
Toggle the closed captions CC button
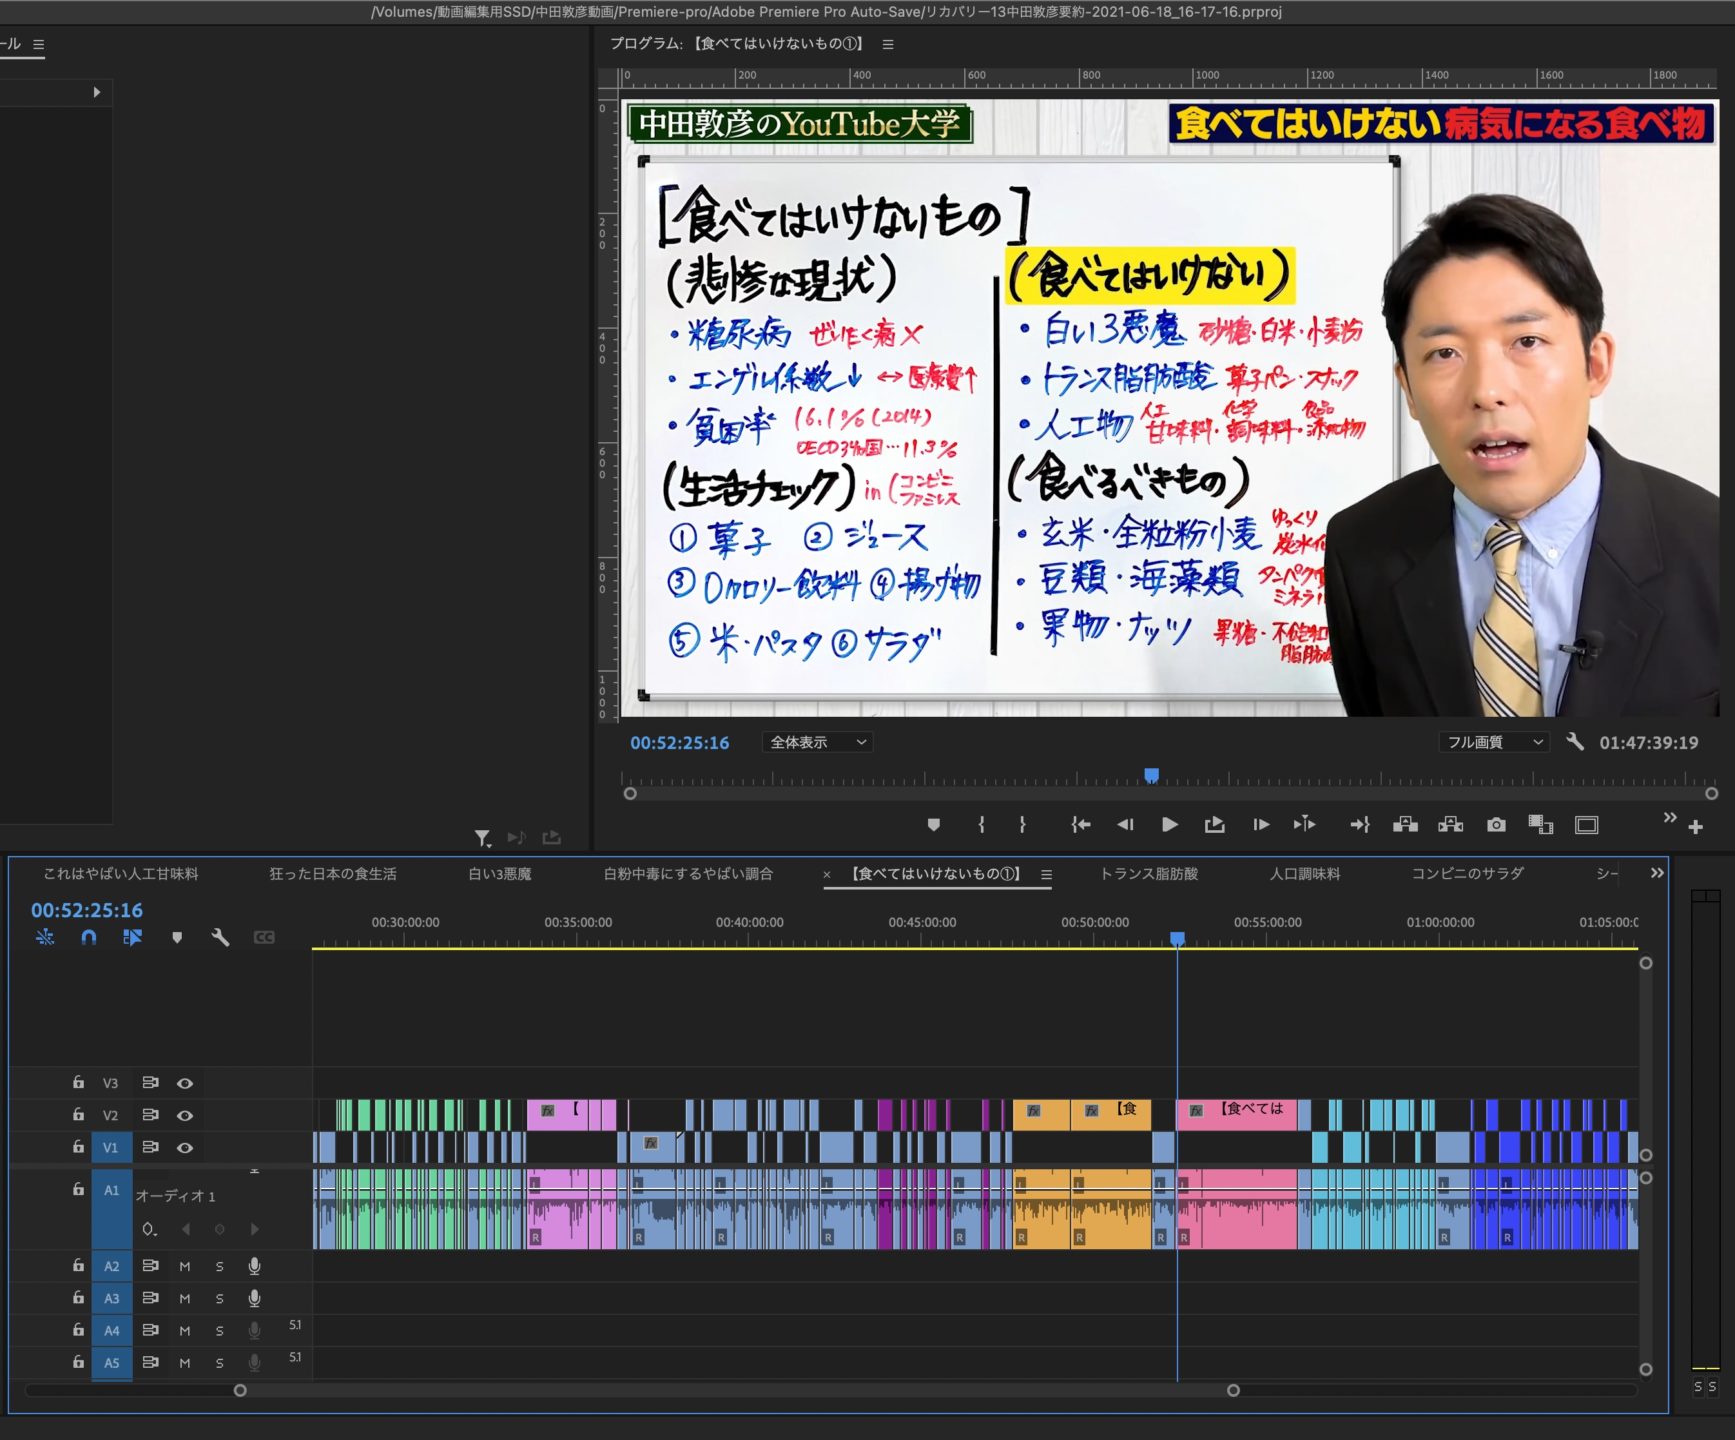[x=264, y=937]
